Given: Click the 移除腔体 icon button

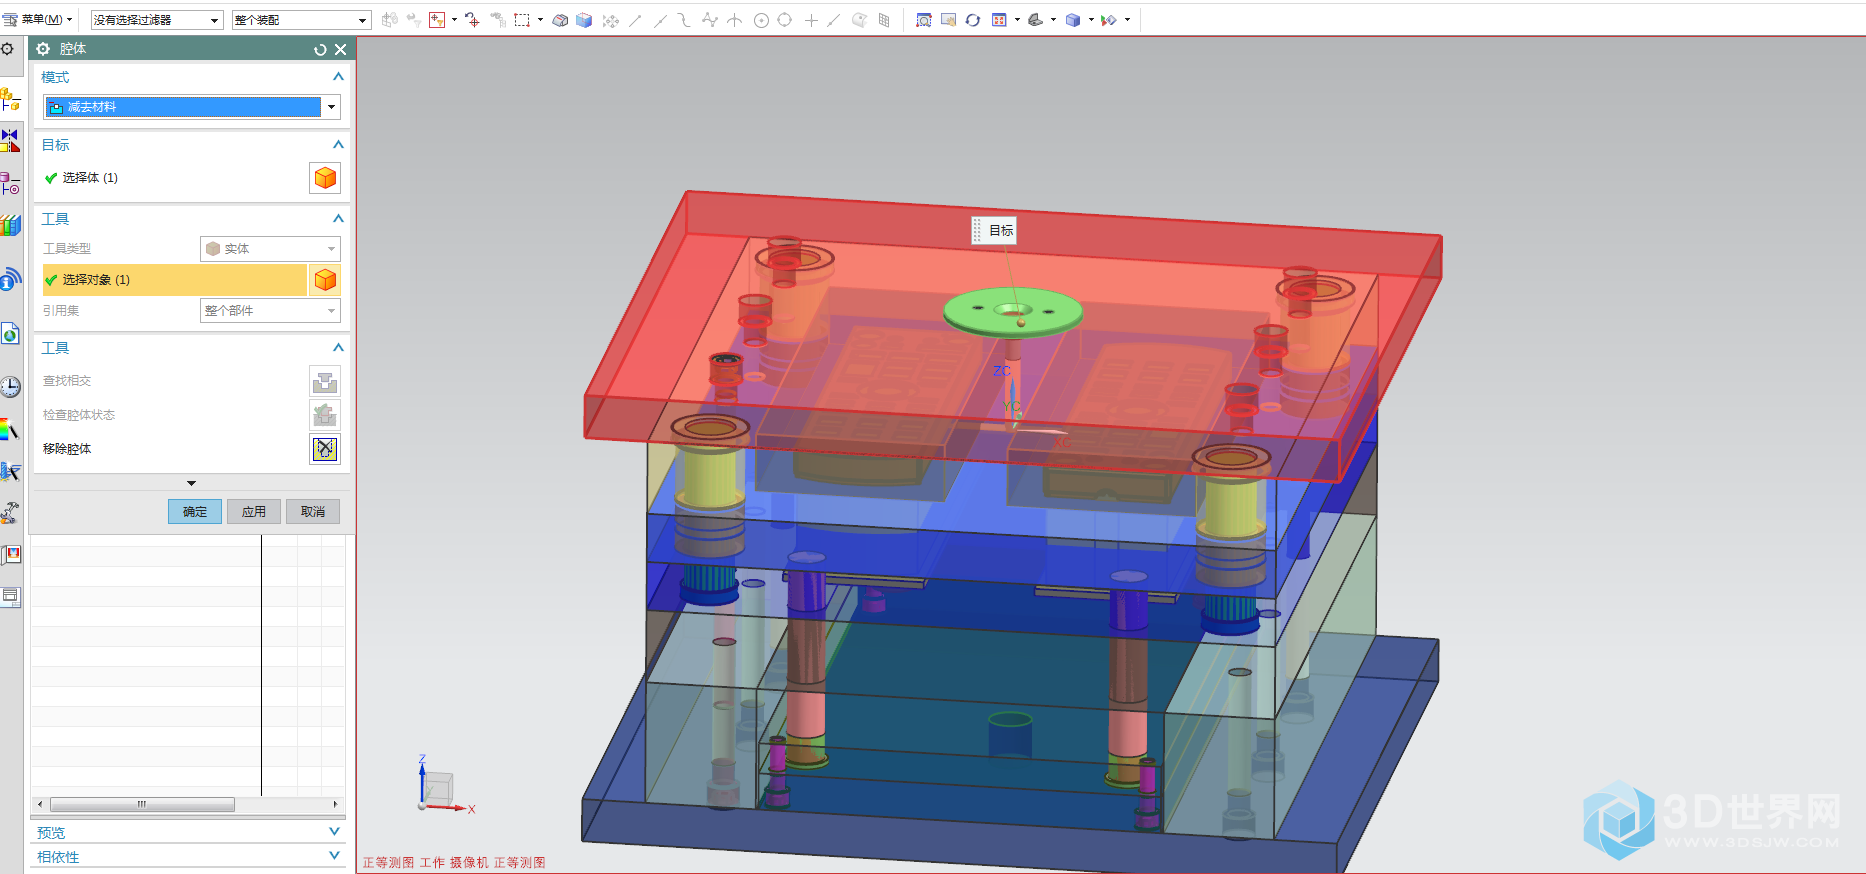Looking at the screenshot, I should (x=325, y=449).
